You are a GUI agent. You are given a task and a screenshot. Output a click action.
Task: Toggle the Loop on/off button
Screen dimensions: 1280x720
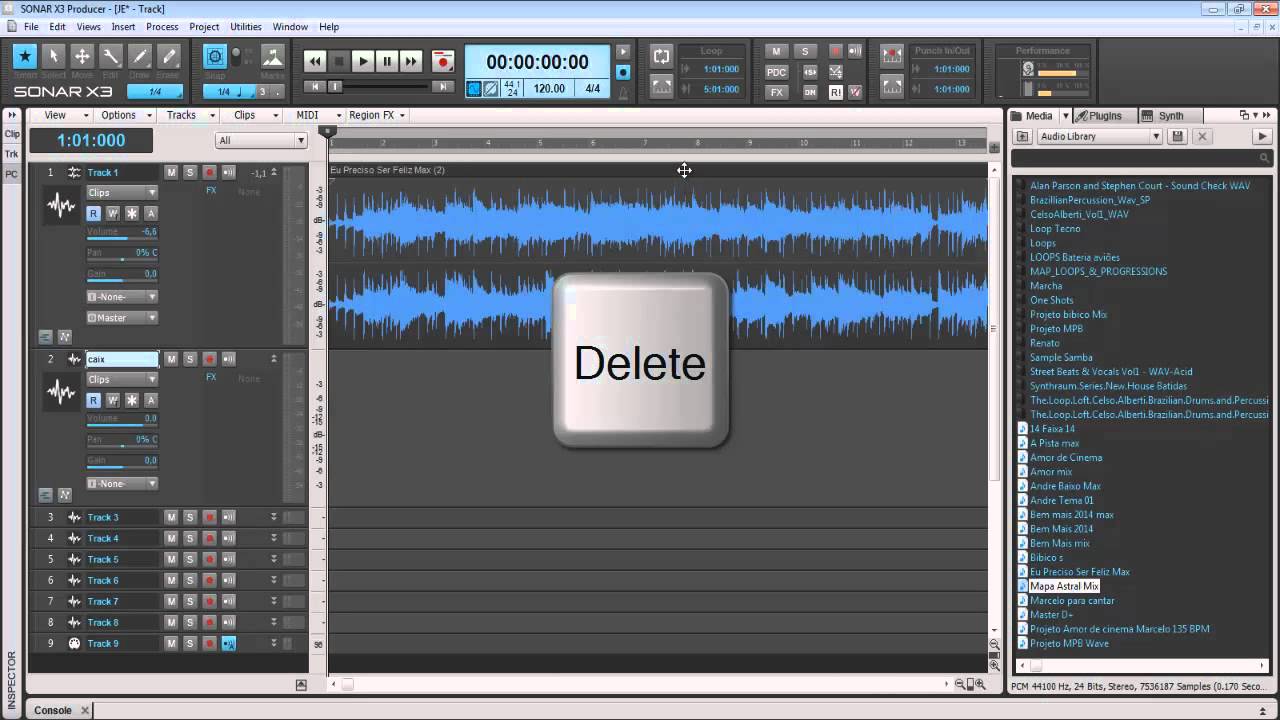(x=661, y=56)
